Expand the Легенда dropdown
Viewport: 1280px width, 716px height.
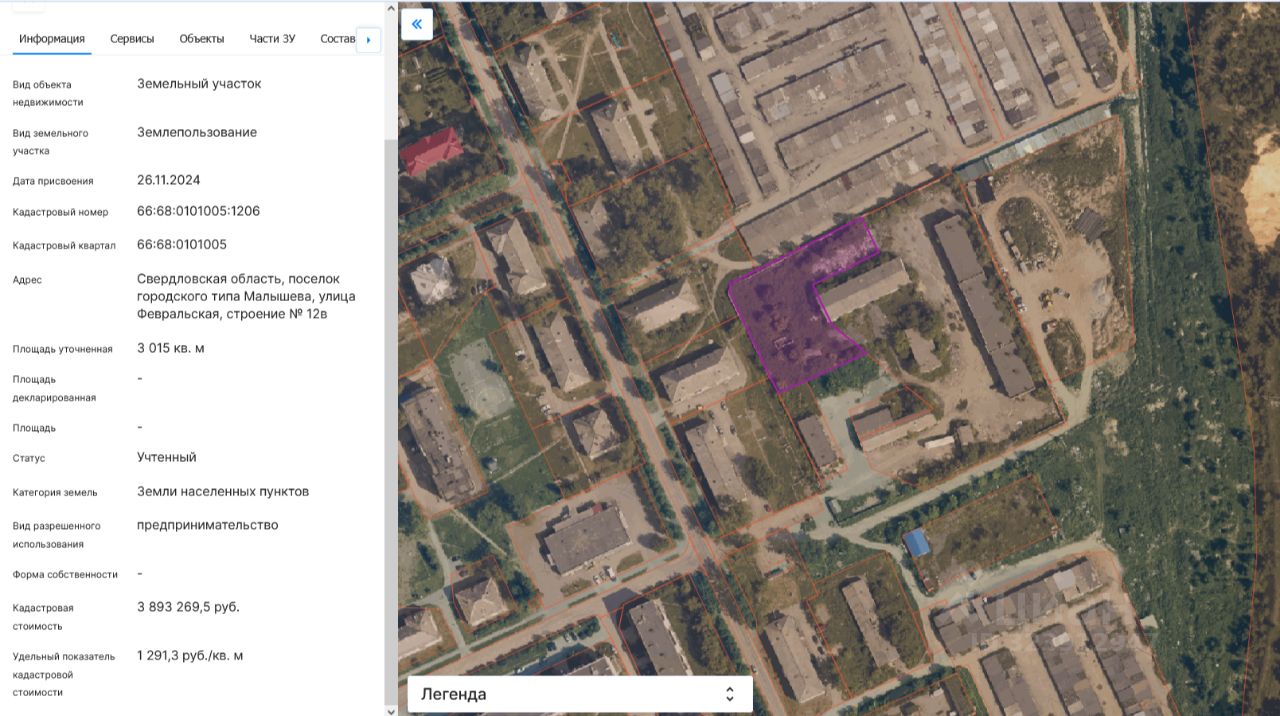(580, 694)
